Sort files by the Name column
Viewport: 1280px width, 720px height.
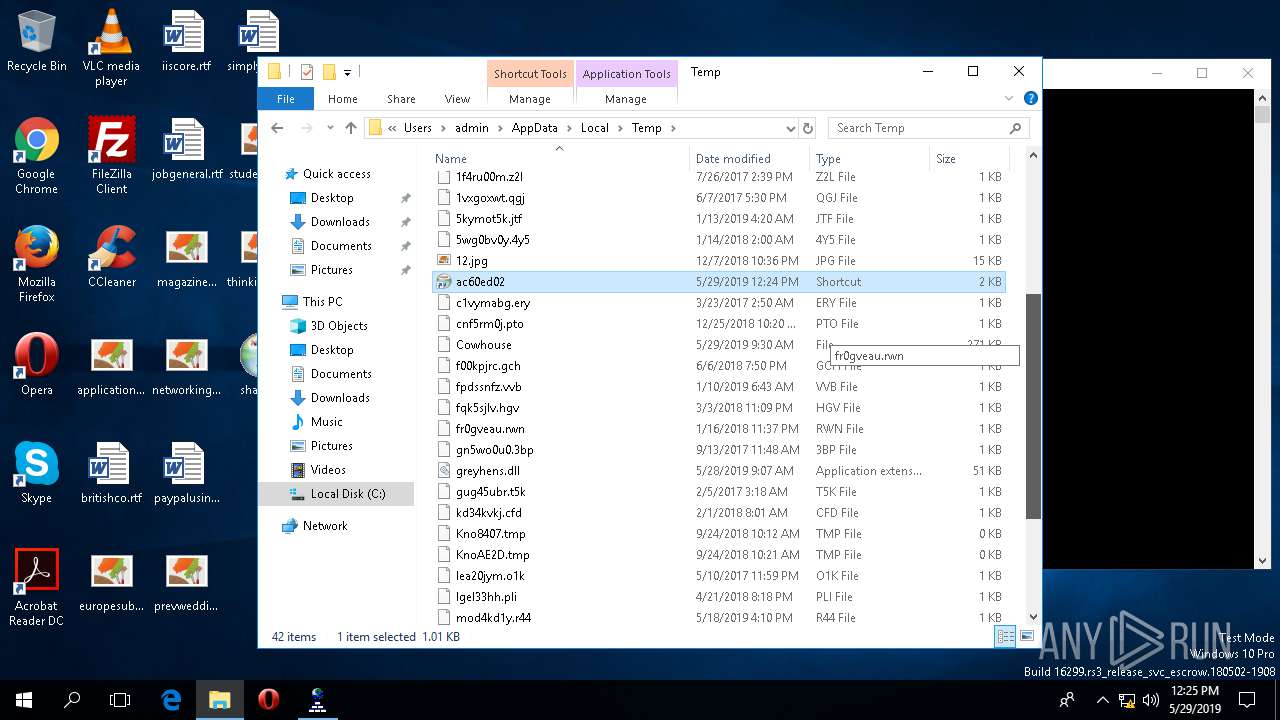561,158
